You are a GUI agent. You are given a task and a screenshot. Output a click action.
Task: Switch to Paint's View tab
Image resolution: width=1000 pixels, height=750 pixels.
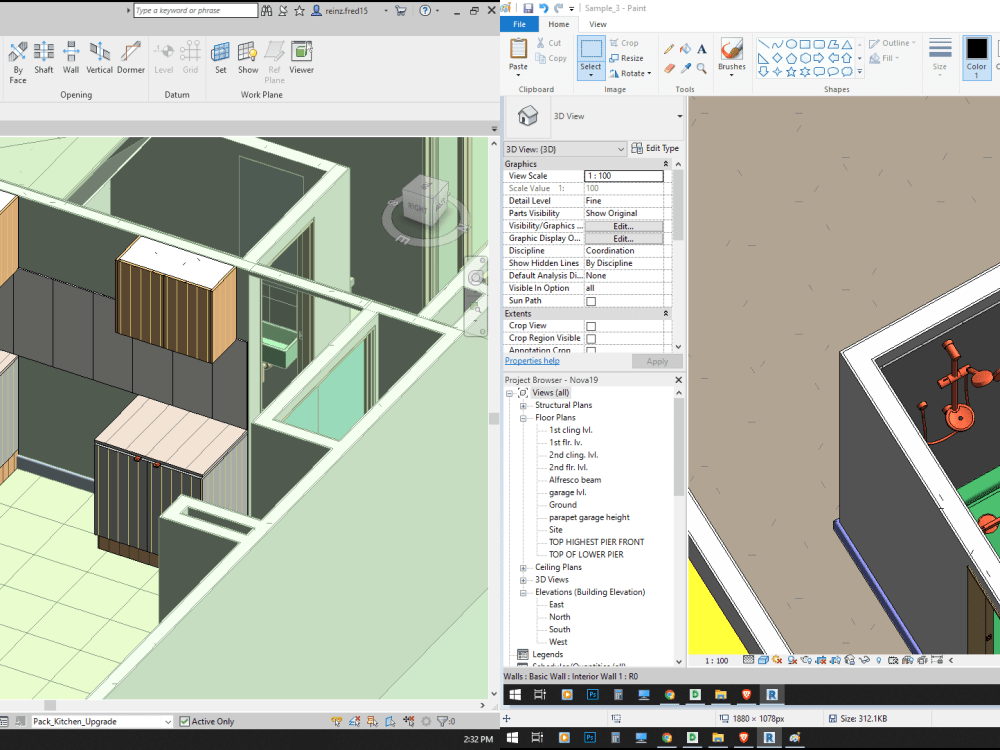pyautogui.click(x=598, y=23)
